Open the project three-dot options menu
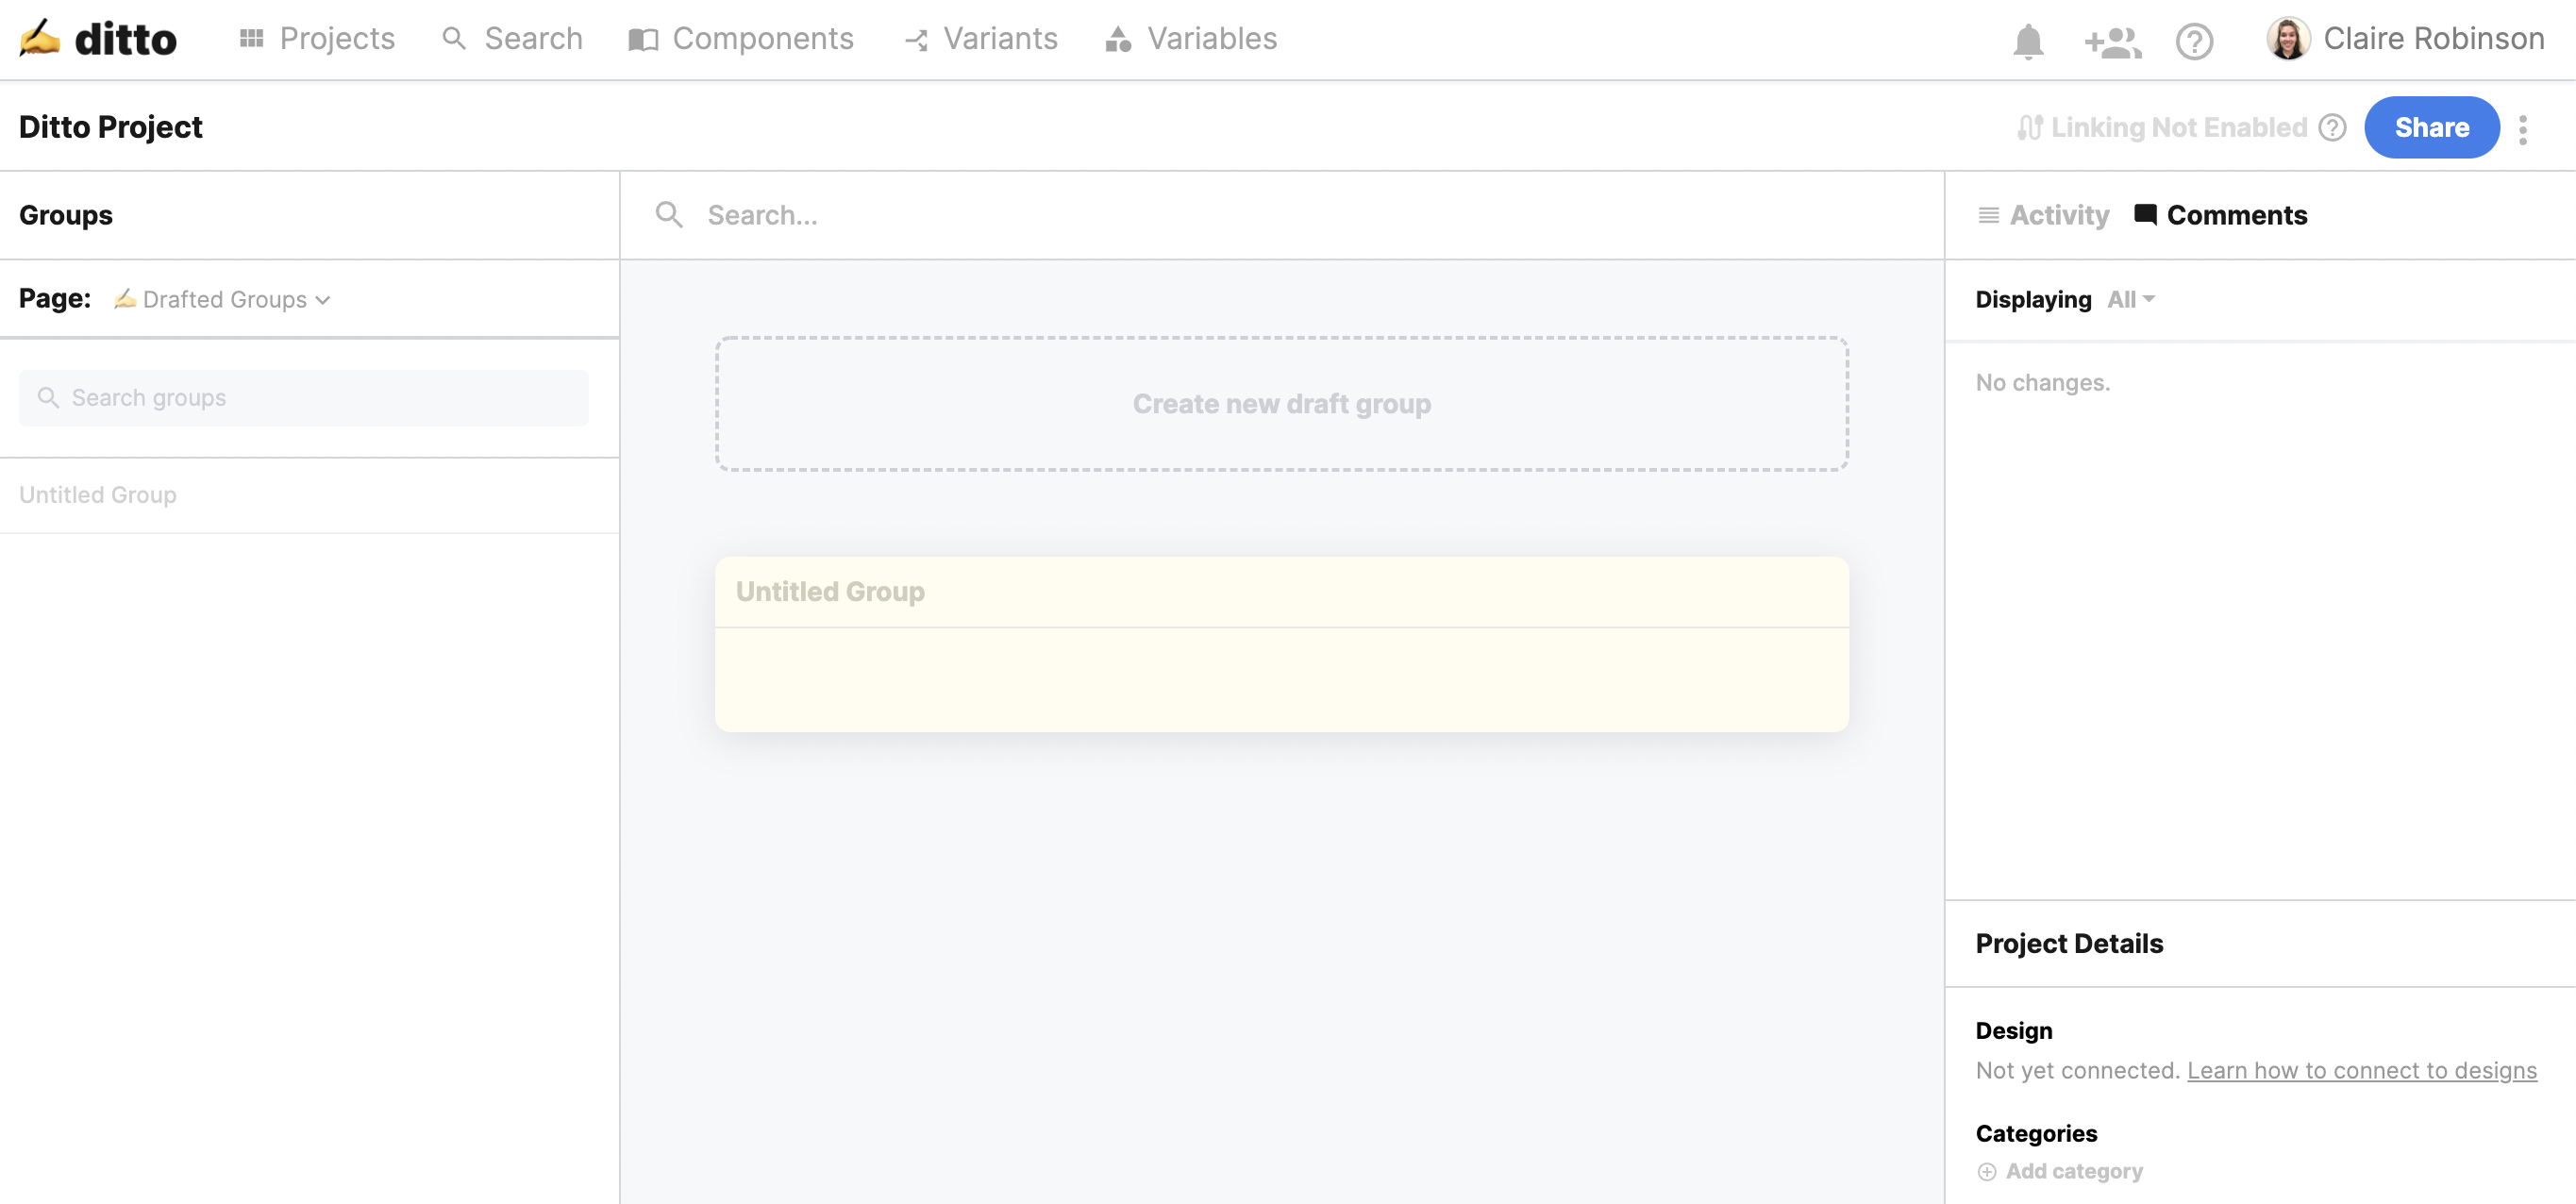 point(2522,128)
